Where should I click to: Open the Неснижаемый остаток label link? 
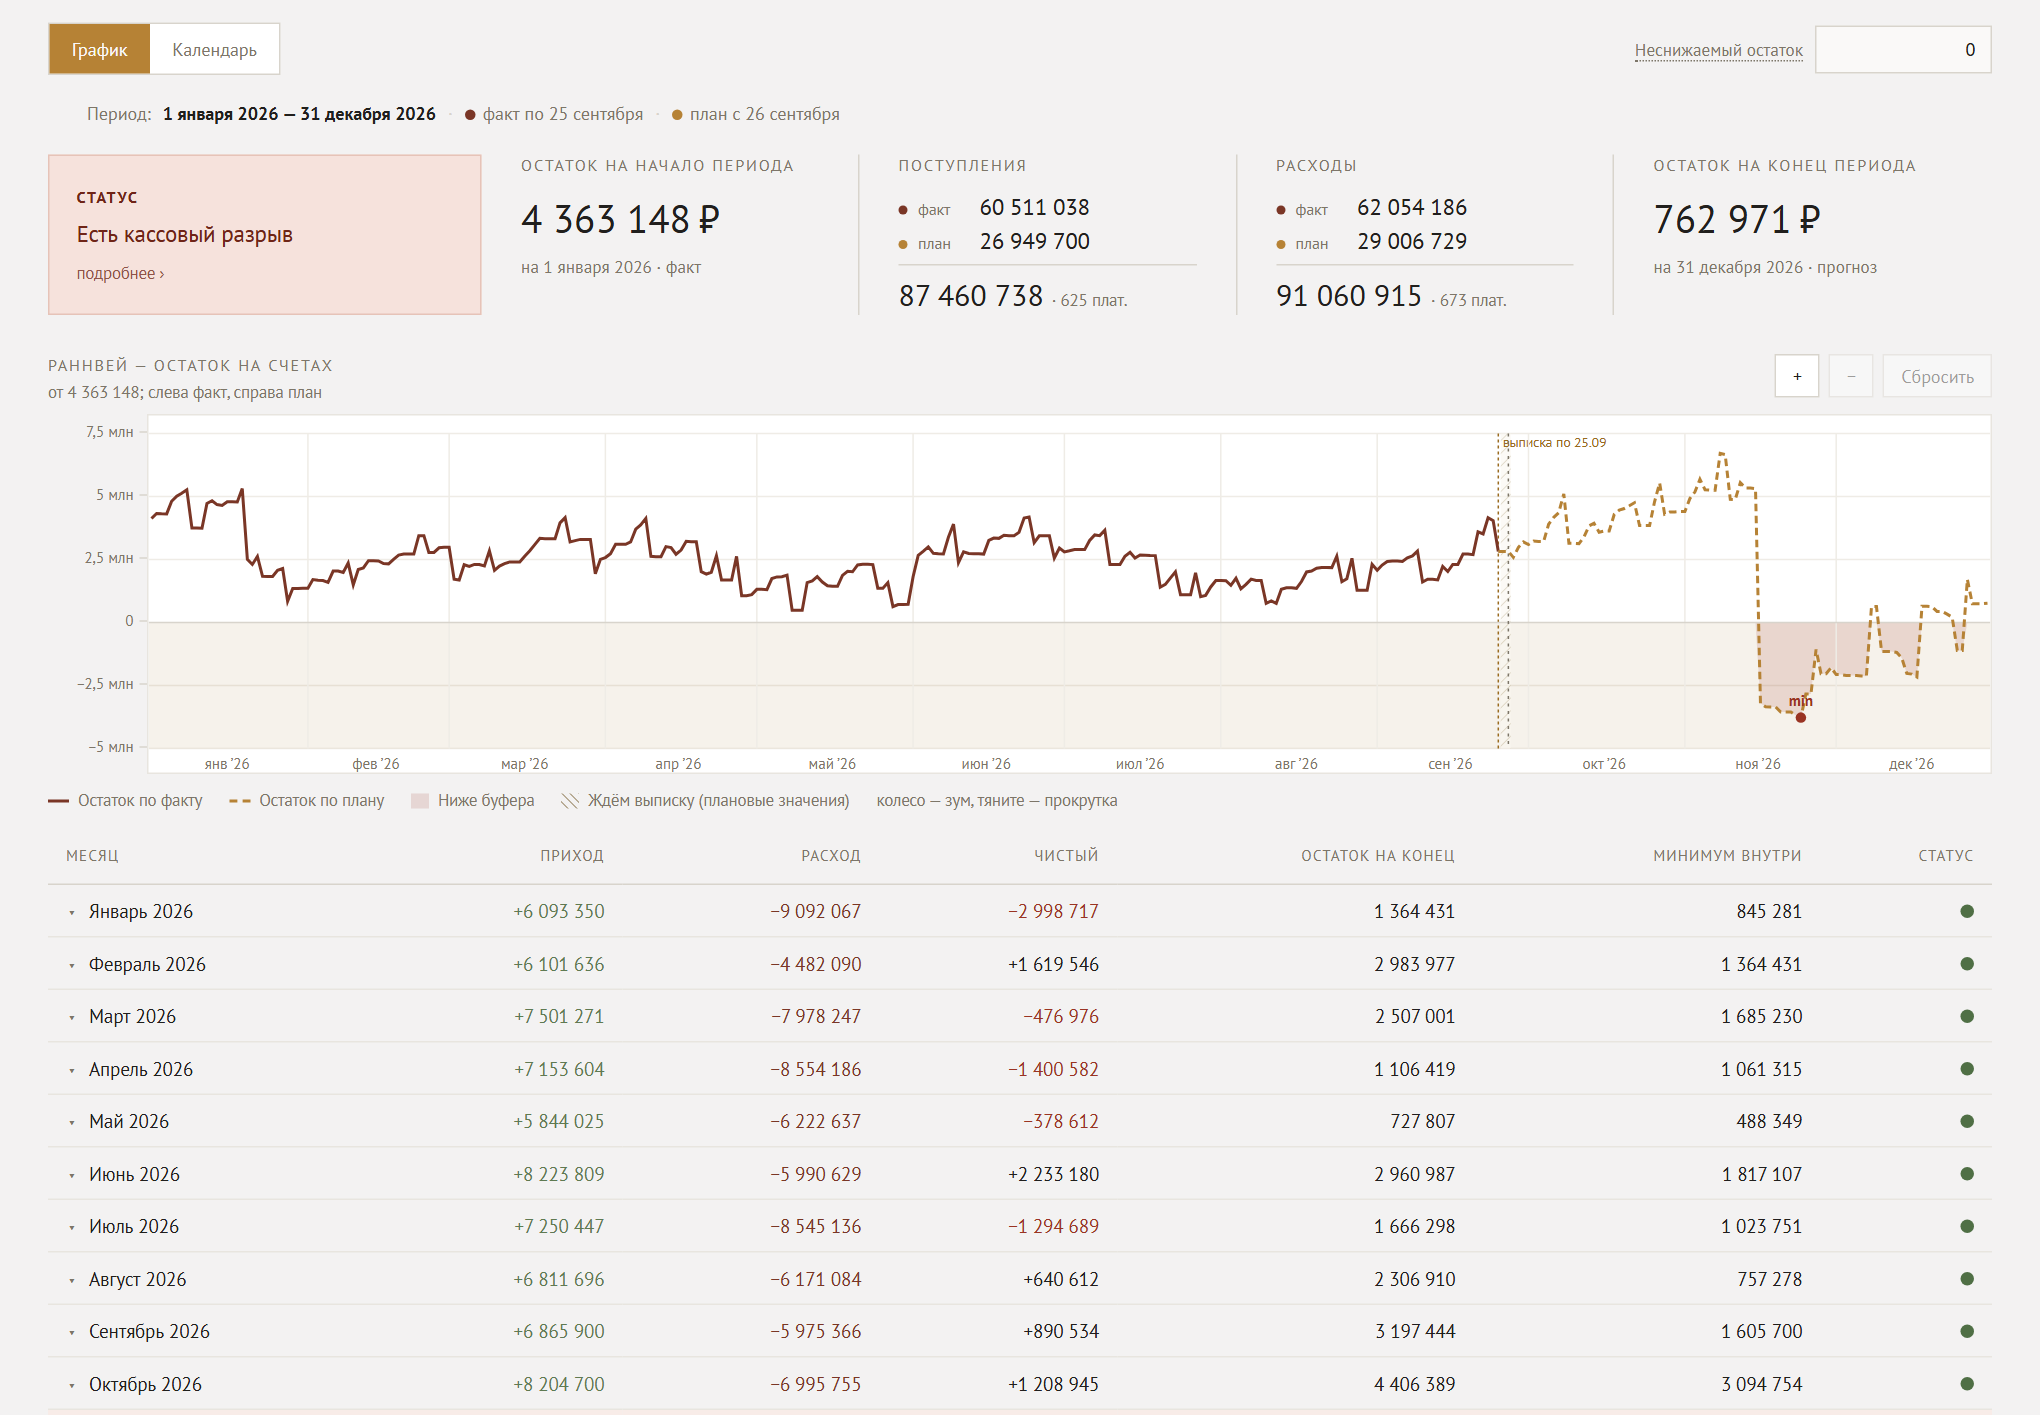1718,50
